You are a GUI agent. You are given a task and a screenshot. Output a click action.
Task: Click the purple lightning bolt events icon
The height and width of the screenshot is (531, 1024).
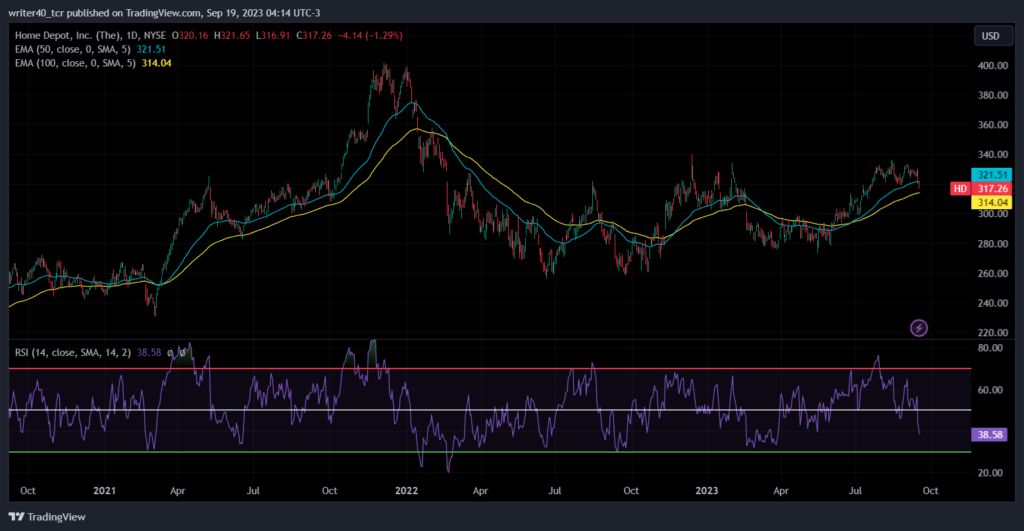[919, 328]
